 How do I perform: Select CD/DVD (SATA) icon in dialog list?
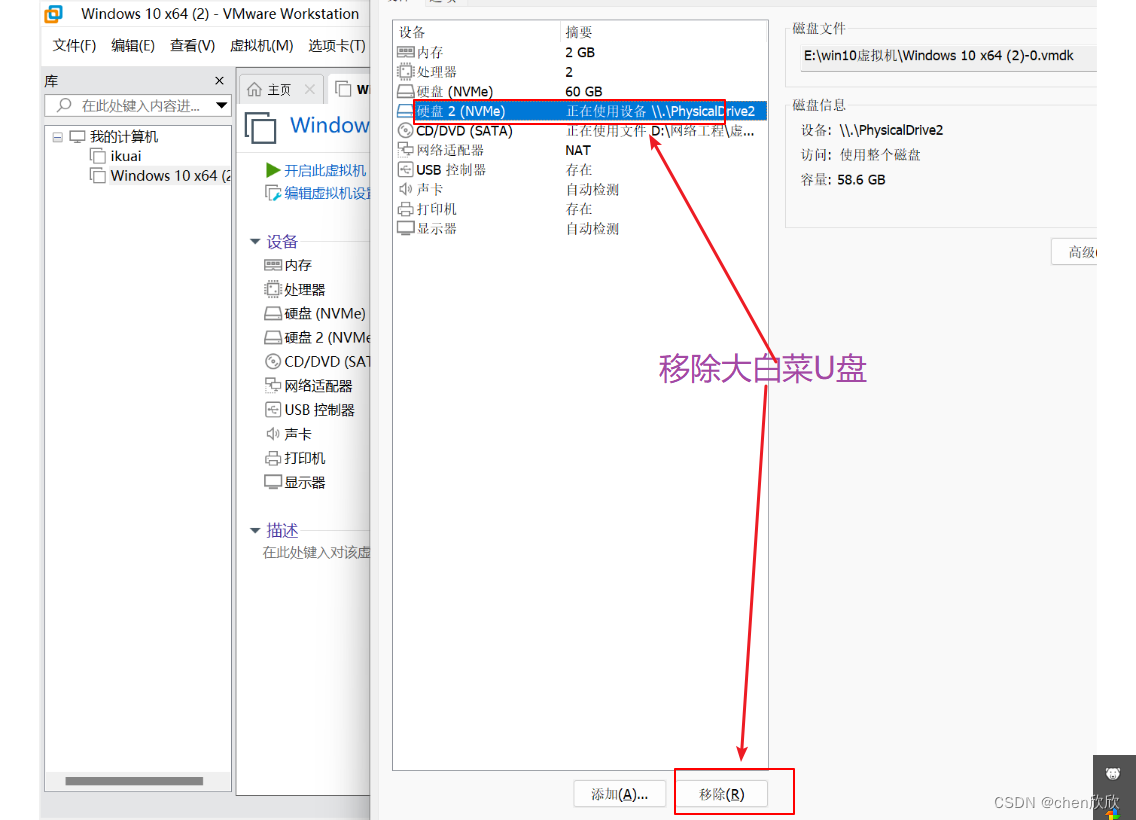coord(406,130)
